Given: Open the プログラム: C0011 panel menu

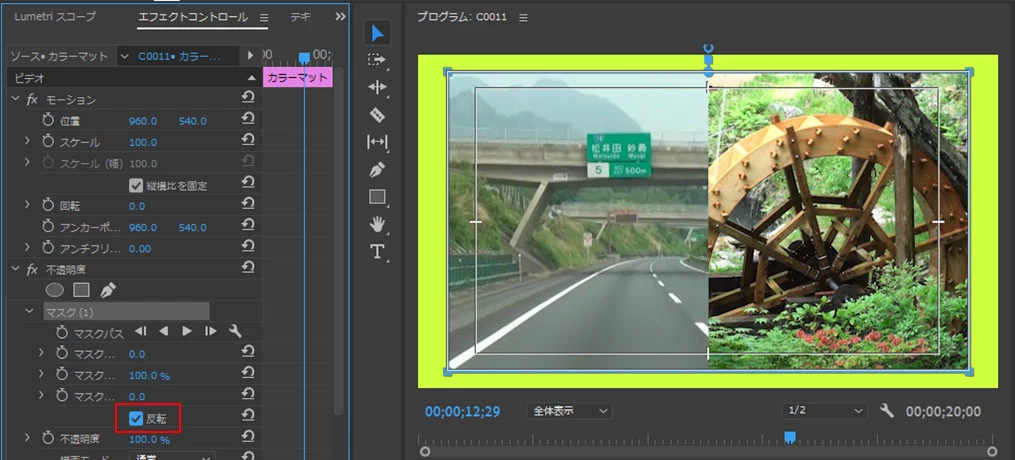Looking at the screenshot, I should (523, 17).
